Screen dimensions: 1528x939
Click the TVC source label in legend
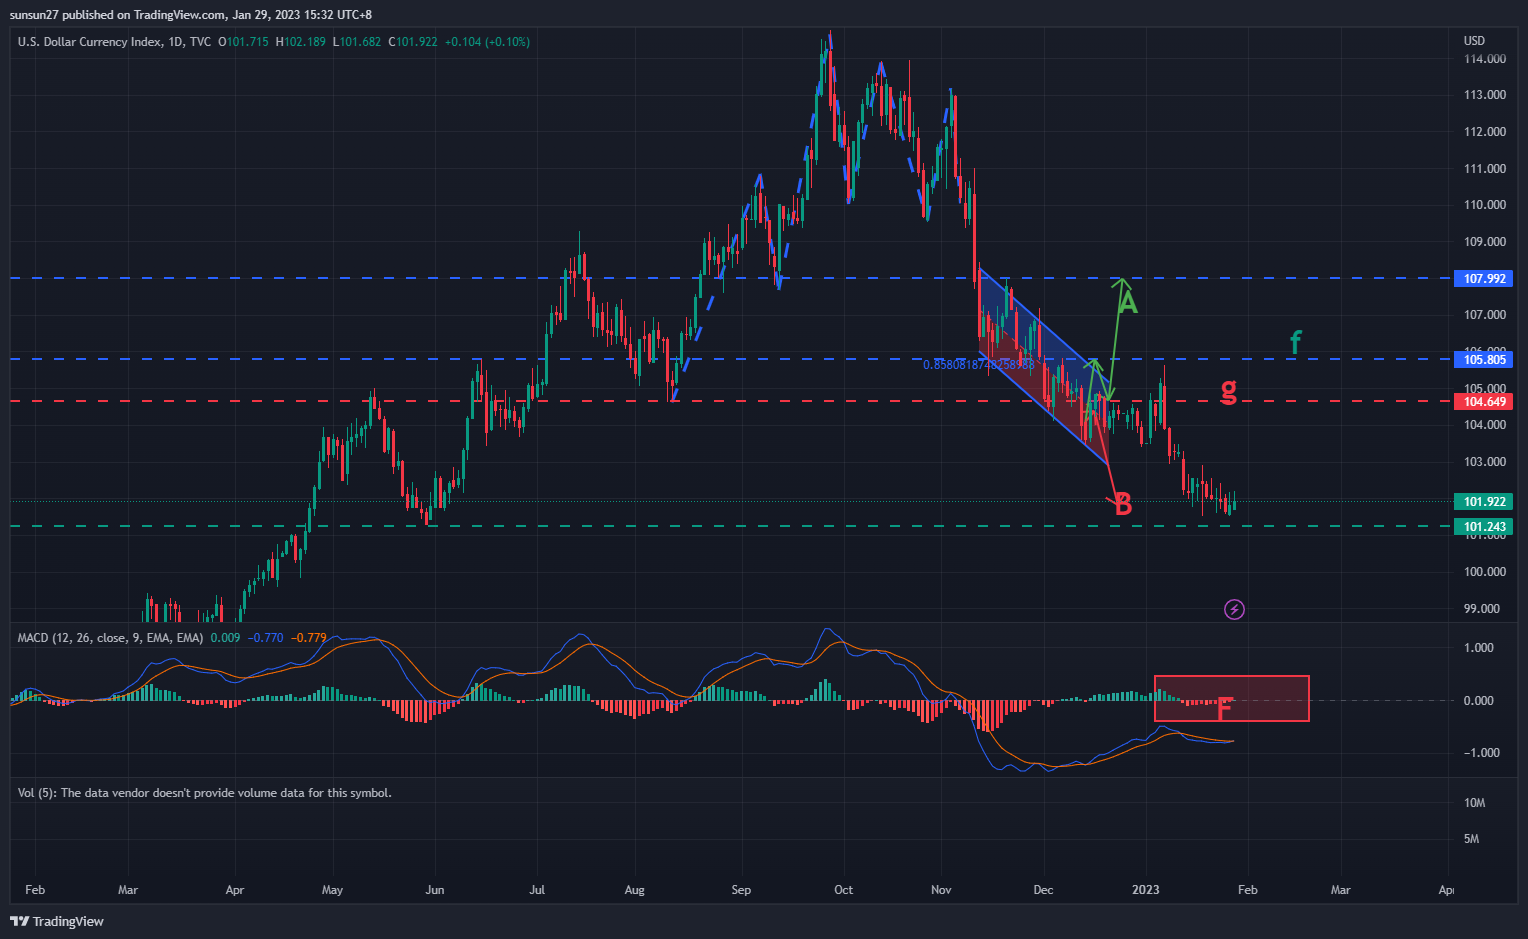coord(200,42)
